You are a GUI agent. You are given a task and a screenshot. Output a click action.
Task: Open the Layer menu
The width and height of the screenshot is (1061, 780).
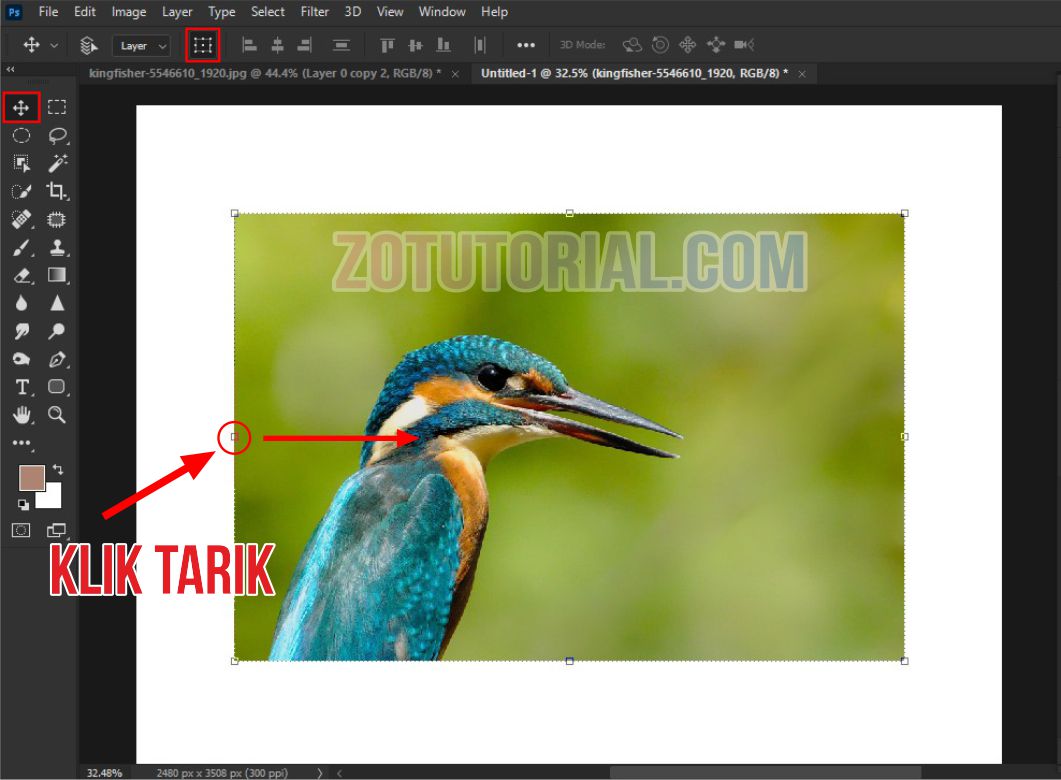tap(177, 12)
